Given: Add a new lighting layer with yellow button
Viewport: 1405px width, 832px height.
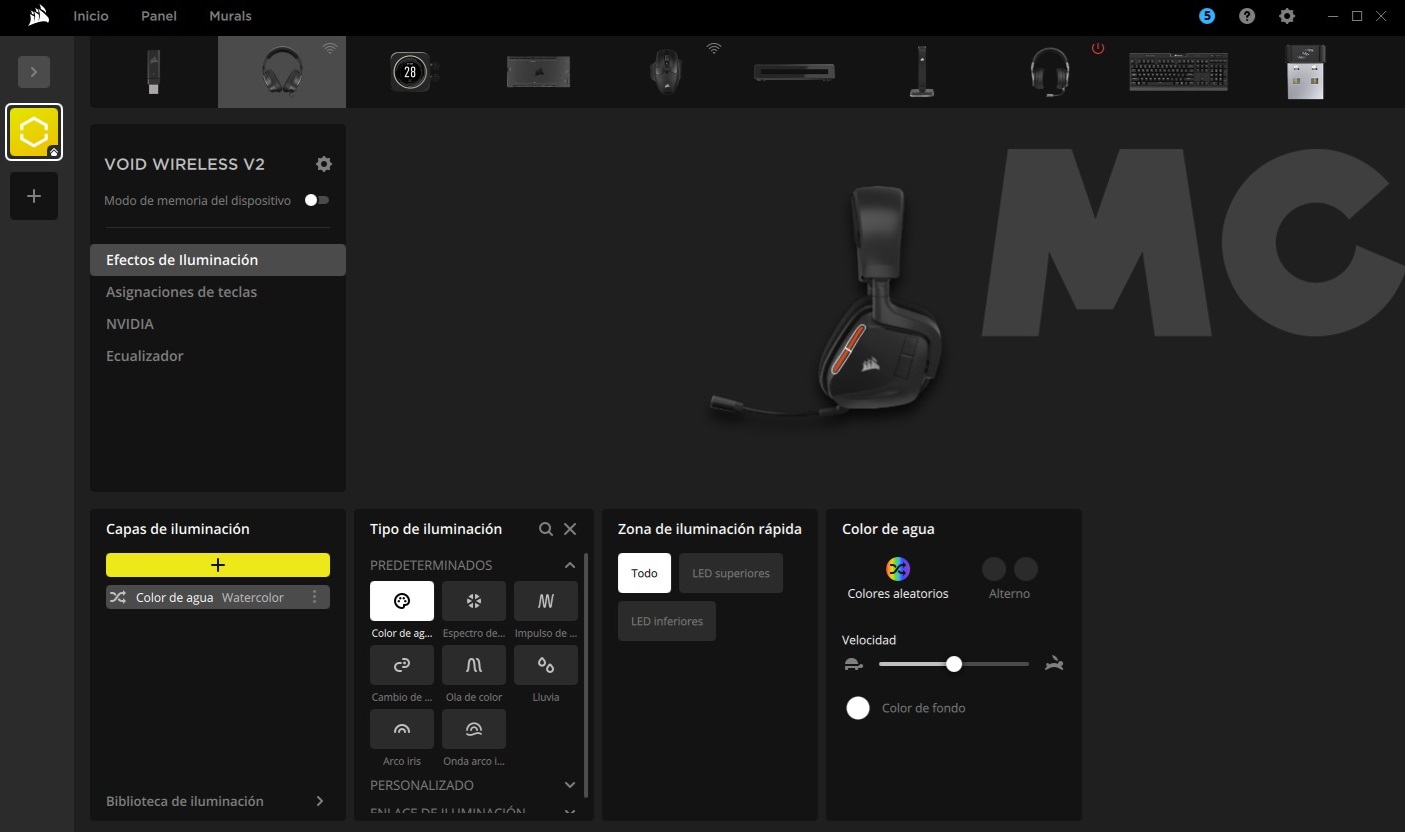Looking at the screenshot, I should point(218,565).
